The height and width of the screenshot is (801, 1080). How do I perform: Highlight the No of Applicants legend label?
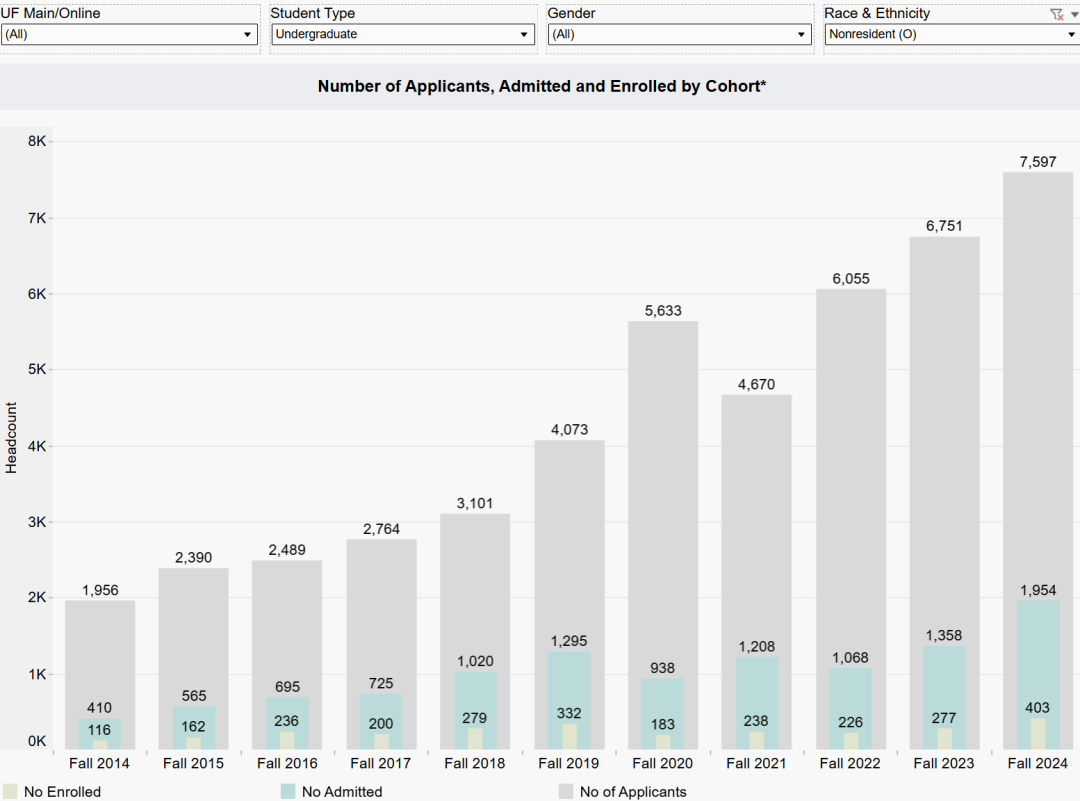tap(633, 792)
